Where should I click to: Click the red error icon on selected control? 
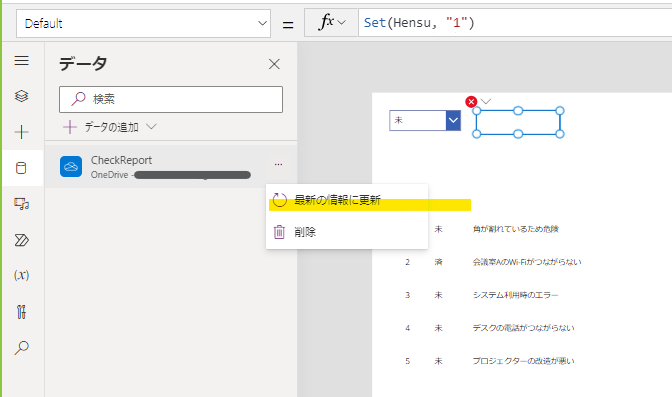click(x=471, y=102)
